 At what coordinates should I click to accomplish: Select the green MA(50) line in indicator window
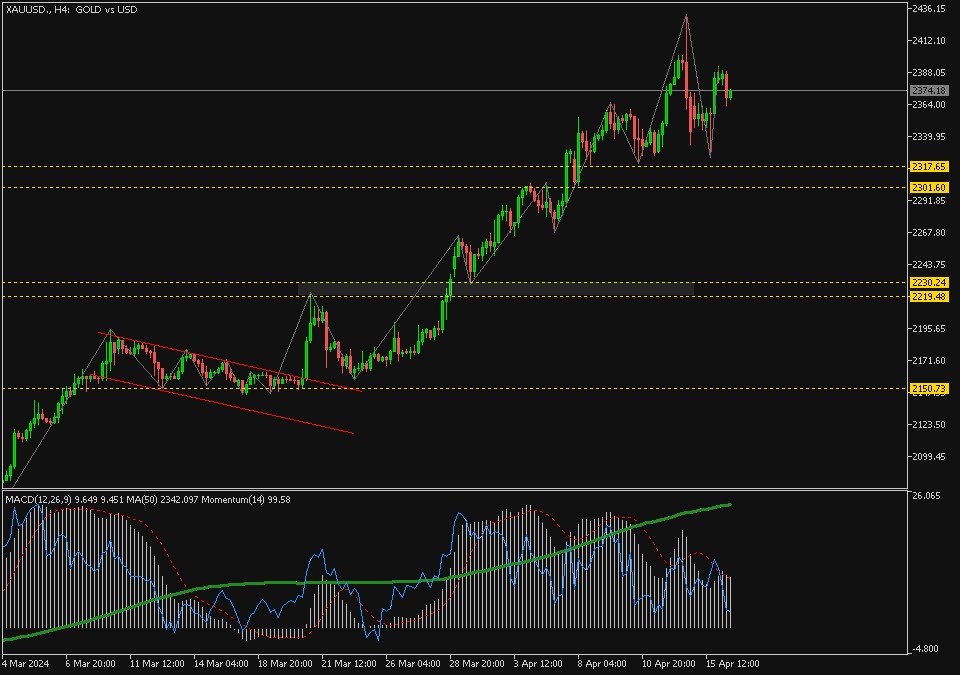coord(300,582)
